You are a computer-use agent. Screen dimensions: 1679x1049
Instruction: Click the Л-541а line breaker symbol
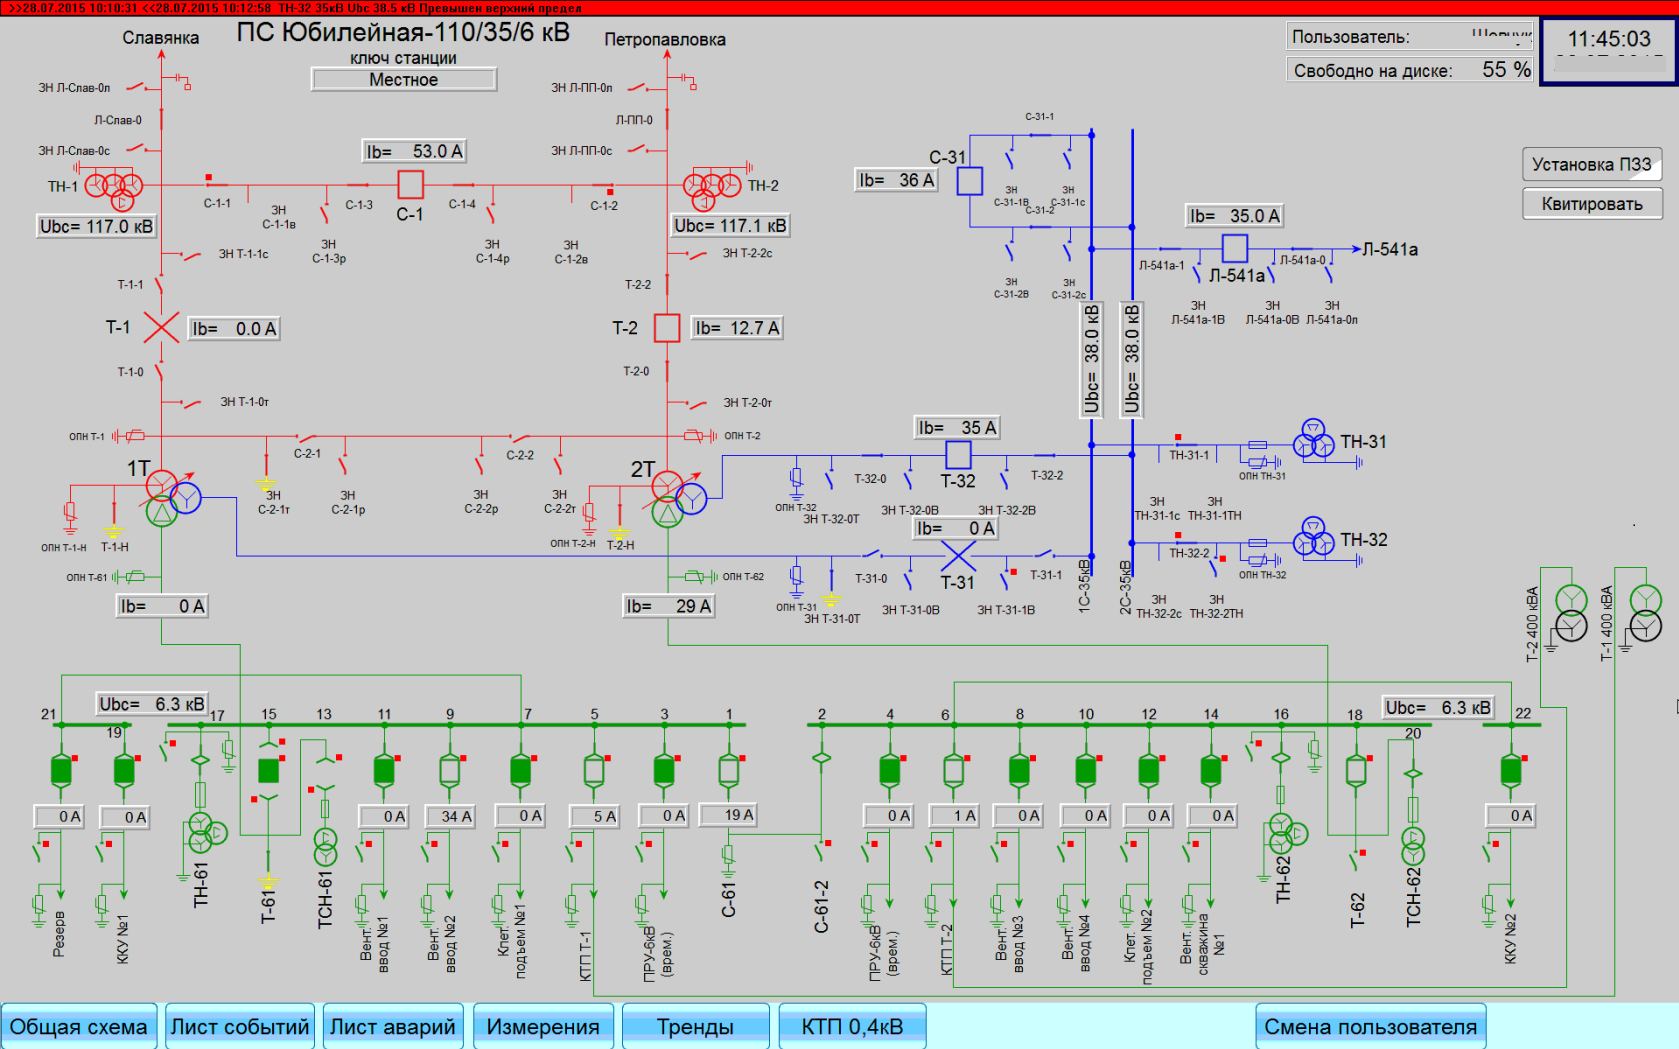coord(1235,248)
